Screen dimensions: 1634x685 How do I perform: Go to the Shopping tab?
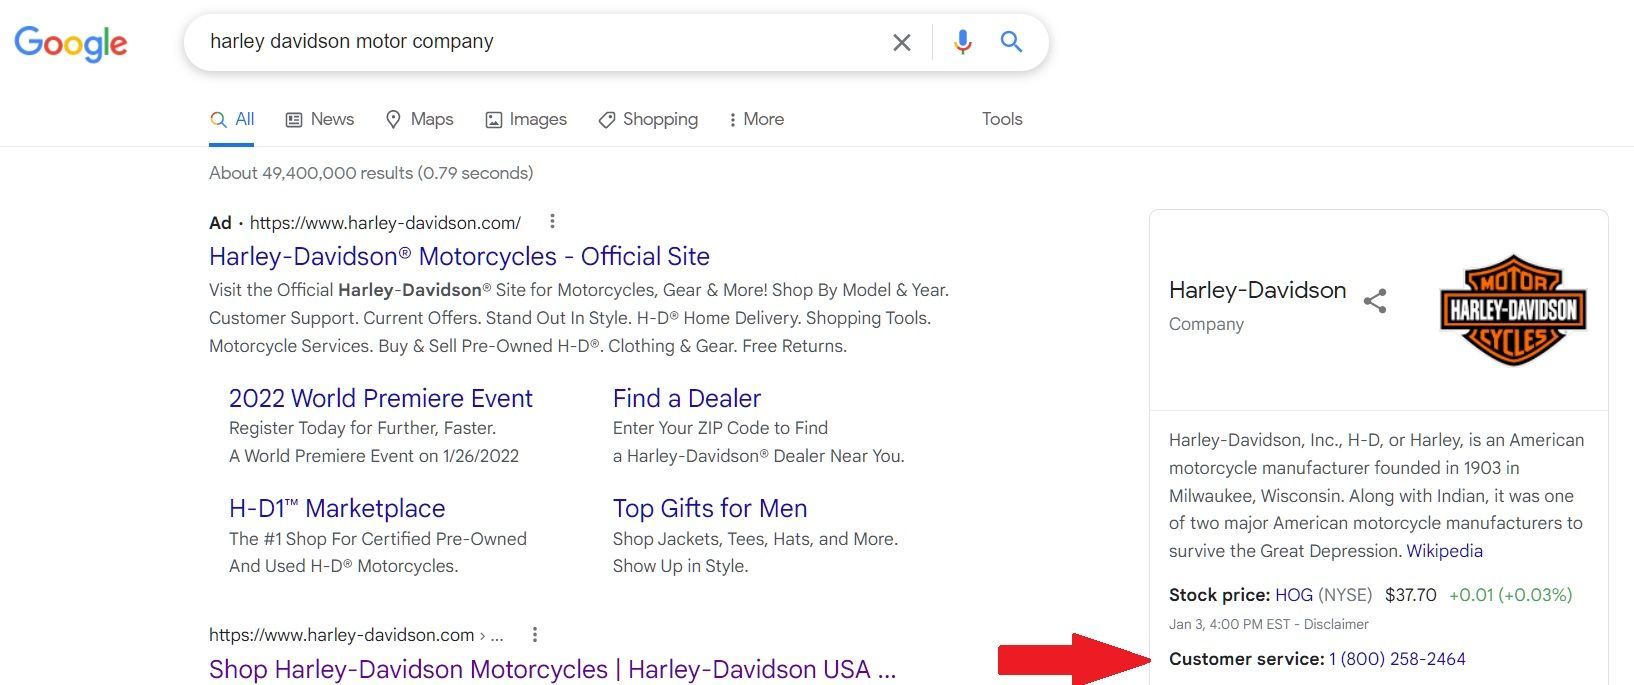coord(648,119)
